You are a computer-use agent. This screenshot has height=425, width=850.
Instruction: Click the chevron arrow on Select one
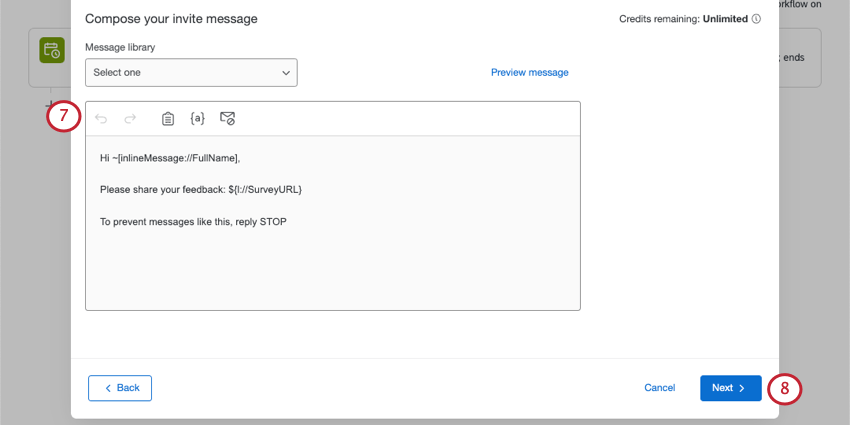(x=286, y=73)
